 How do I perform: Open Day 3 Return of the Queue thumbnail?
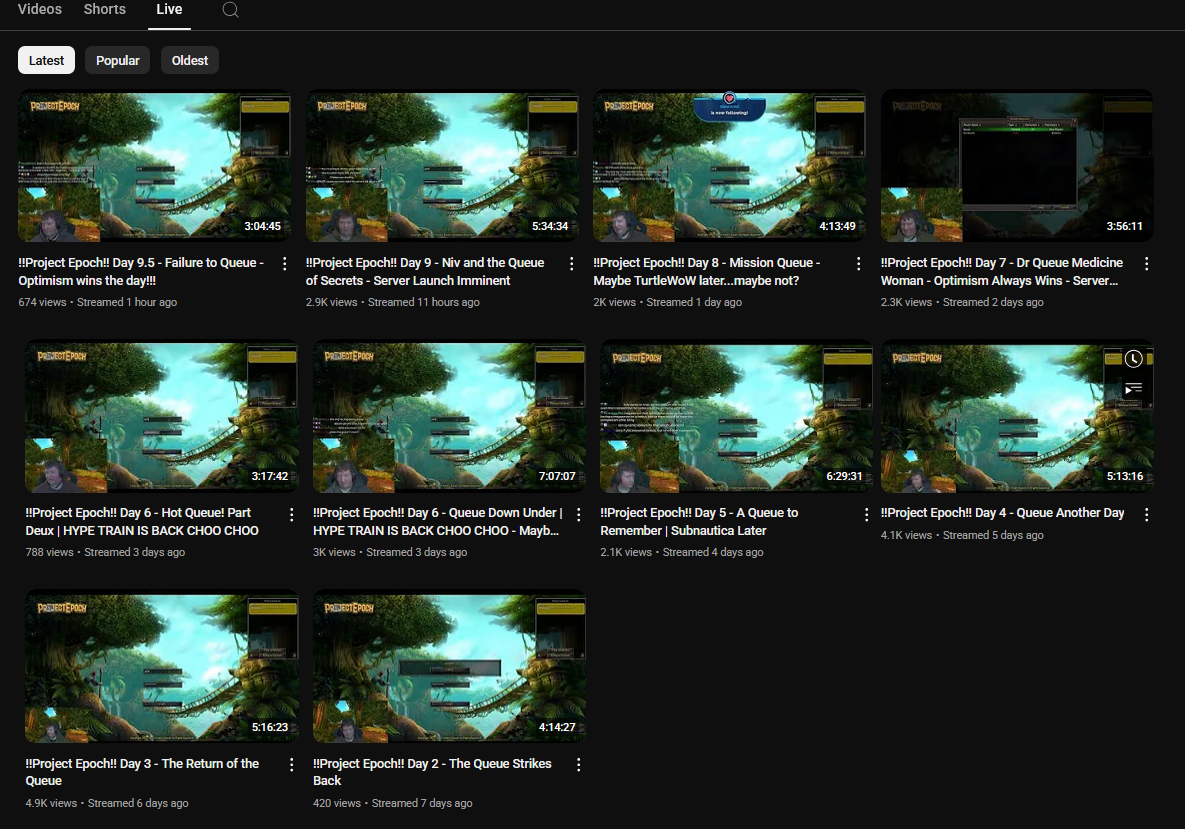point(162,667)
